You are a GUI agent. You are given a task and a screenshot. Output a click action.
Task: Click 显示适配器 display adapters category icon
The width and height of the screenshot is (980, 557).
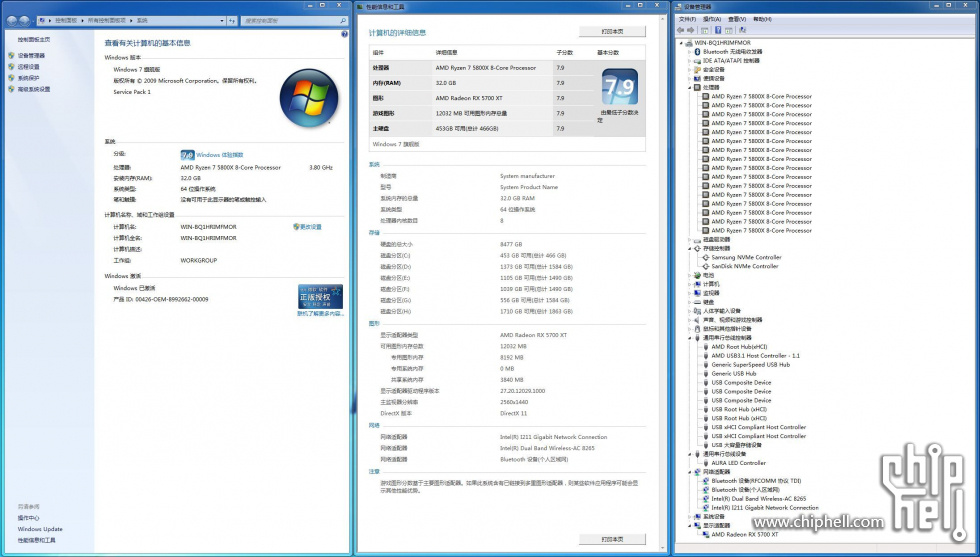(x=697, y=526)
